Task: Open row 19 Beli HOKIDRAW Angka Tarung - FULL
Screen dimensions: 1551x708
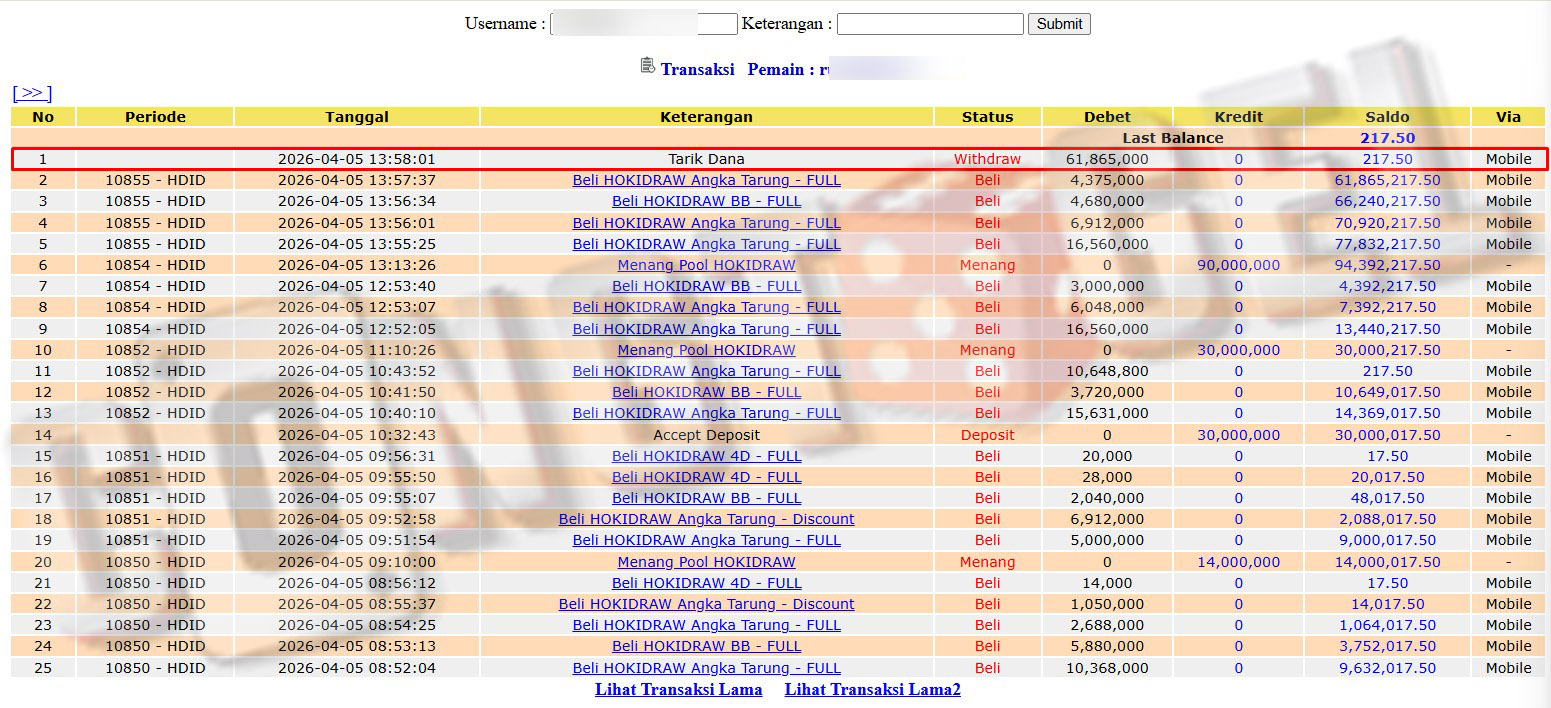Action: pos(706,540)
